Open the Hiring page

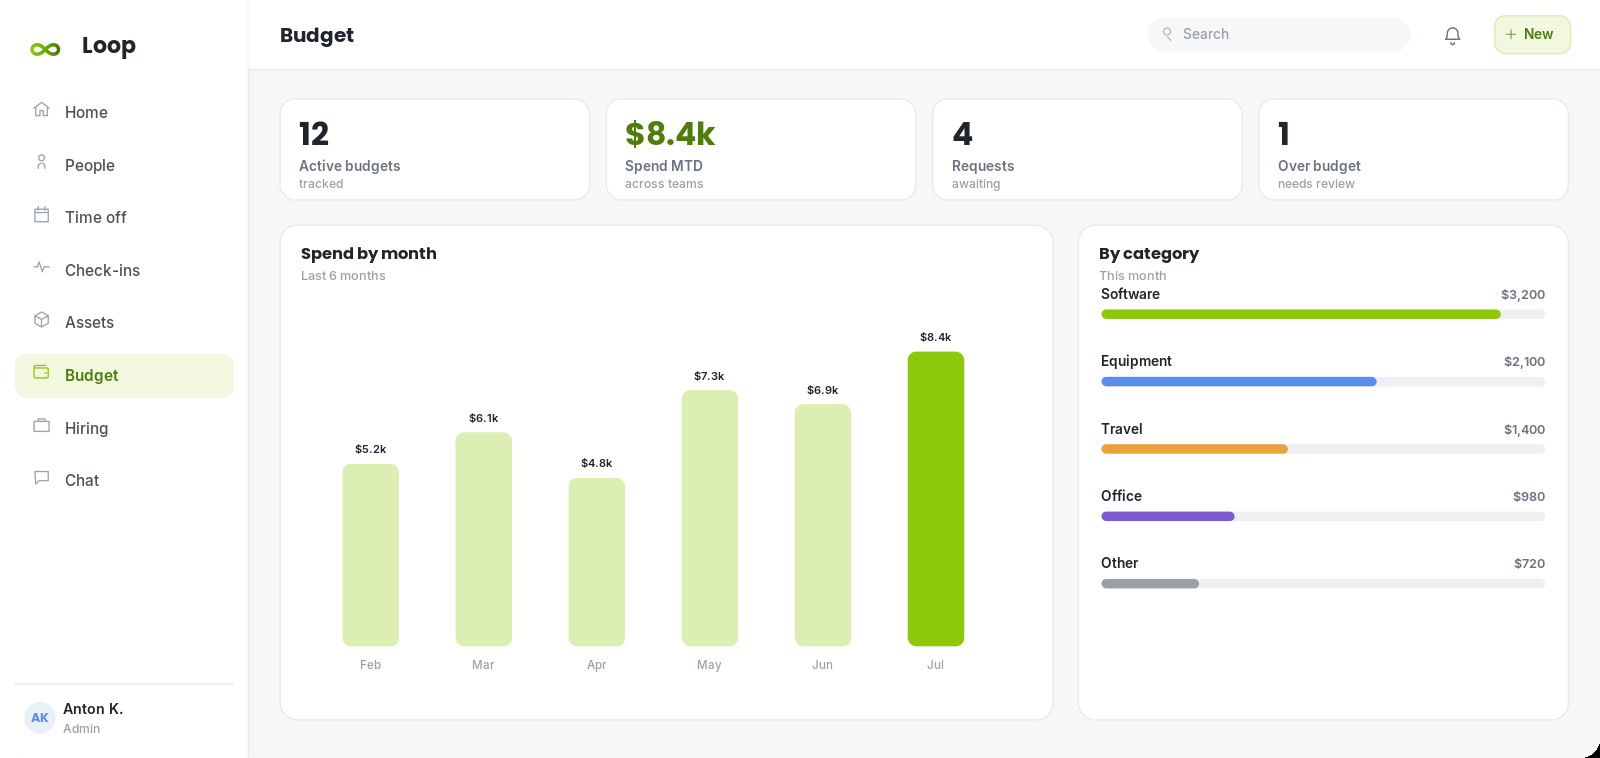124,428
